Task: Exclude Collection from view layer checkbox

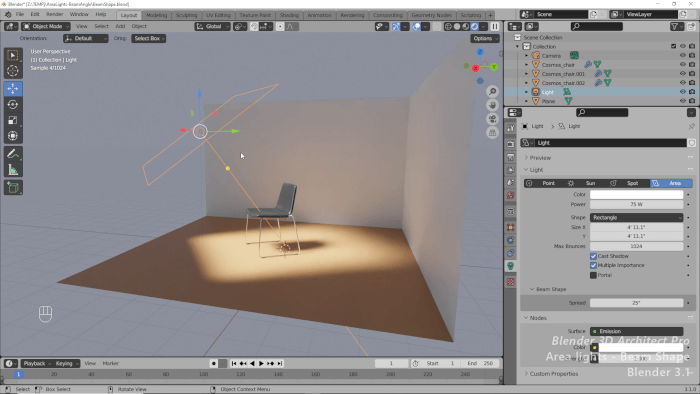Action: (x=674, y=46)
